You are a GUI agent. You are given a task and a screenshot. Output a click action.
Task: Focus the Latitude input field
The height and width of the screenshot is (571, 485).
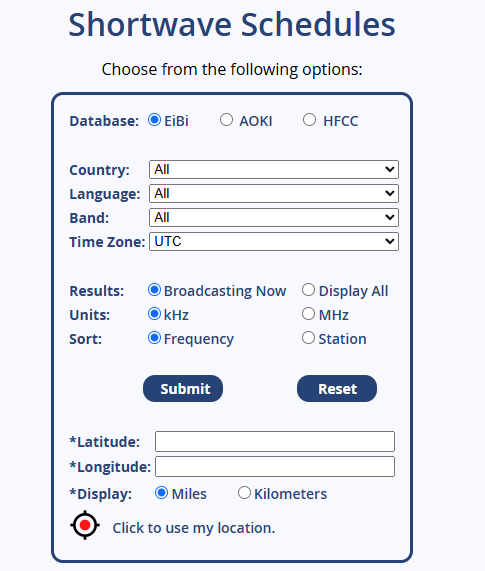coord(275,441)
